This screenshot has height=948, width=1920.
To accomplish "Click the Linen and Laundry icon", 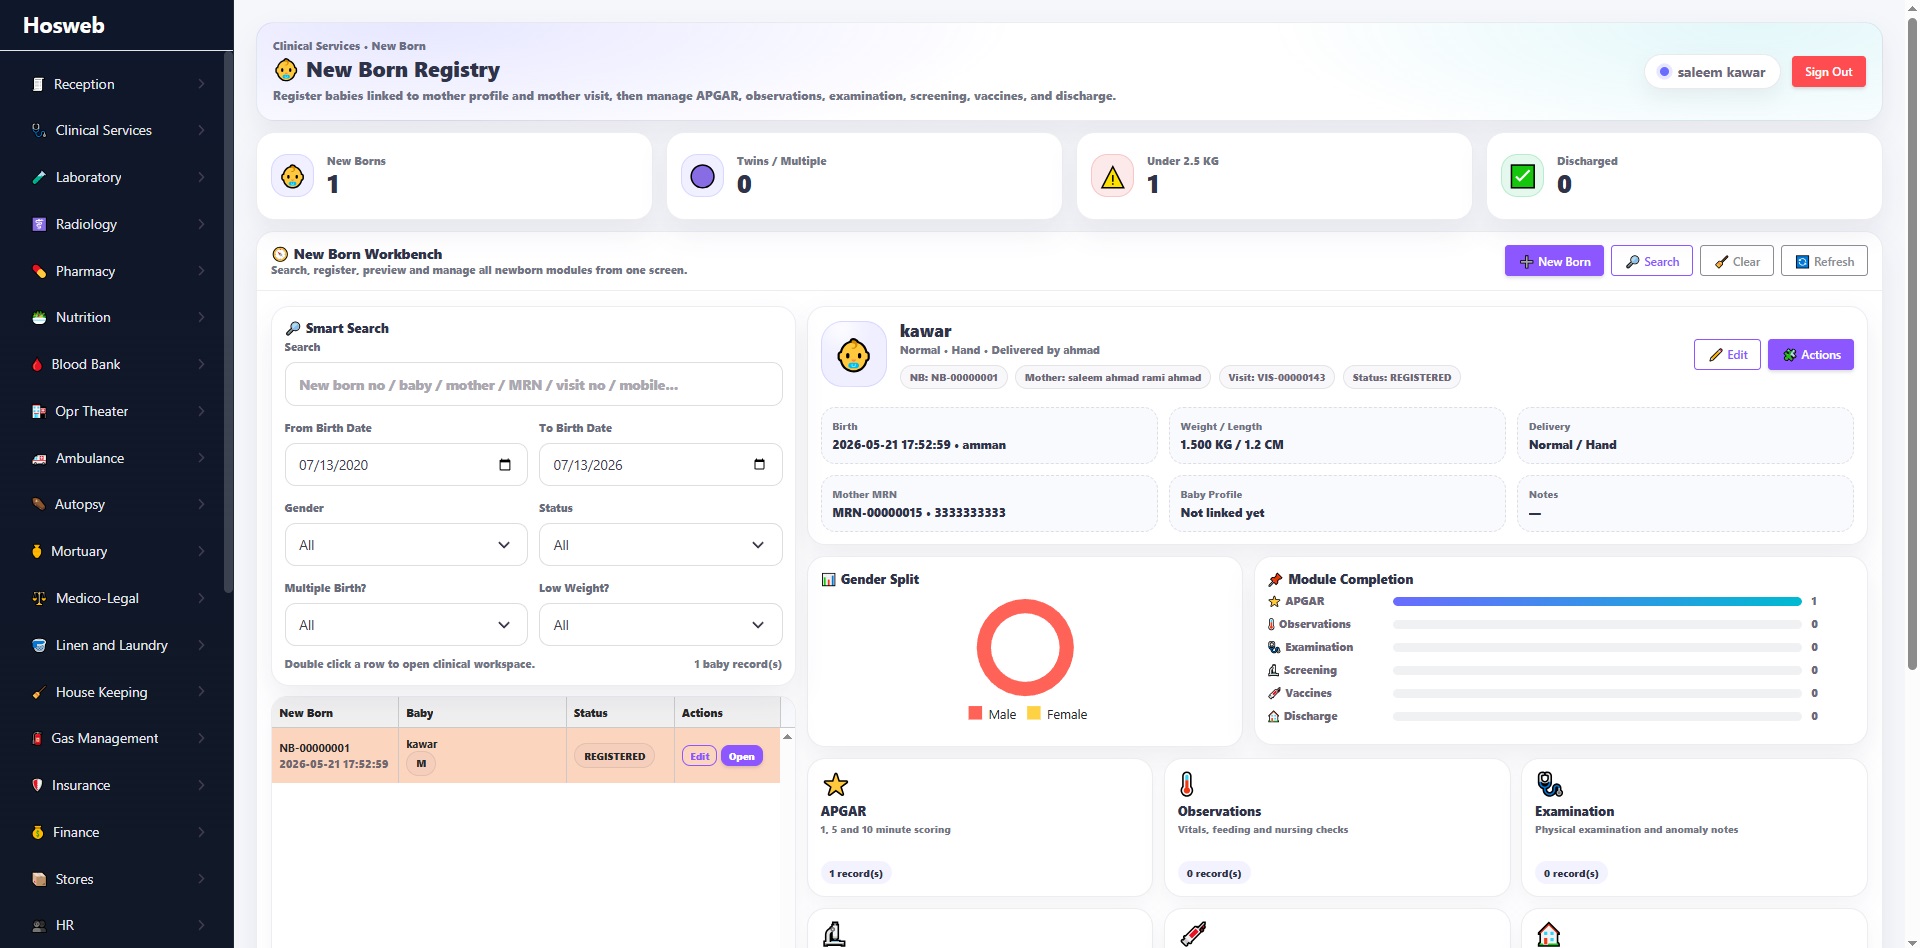I will (x=39, y=645).
